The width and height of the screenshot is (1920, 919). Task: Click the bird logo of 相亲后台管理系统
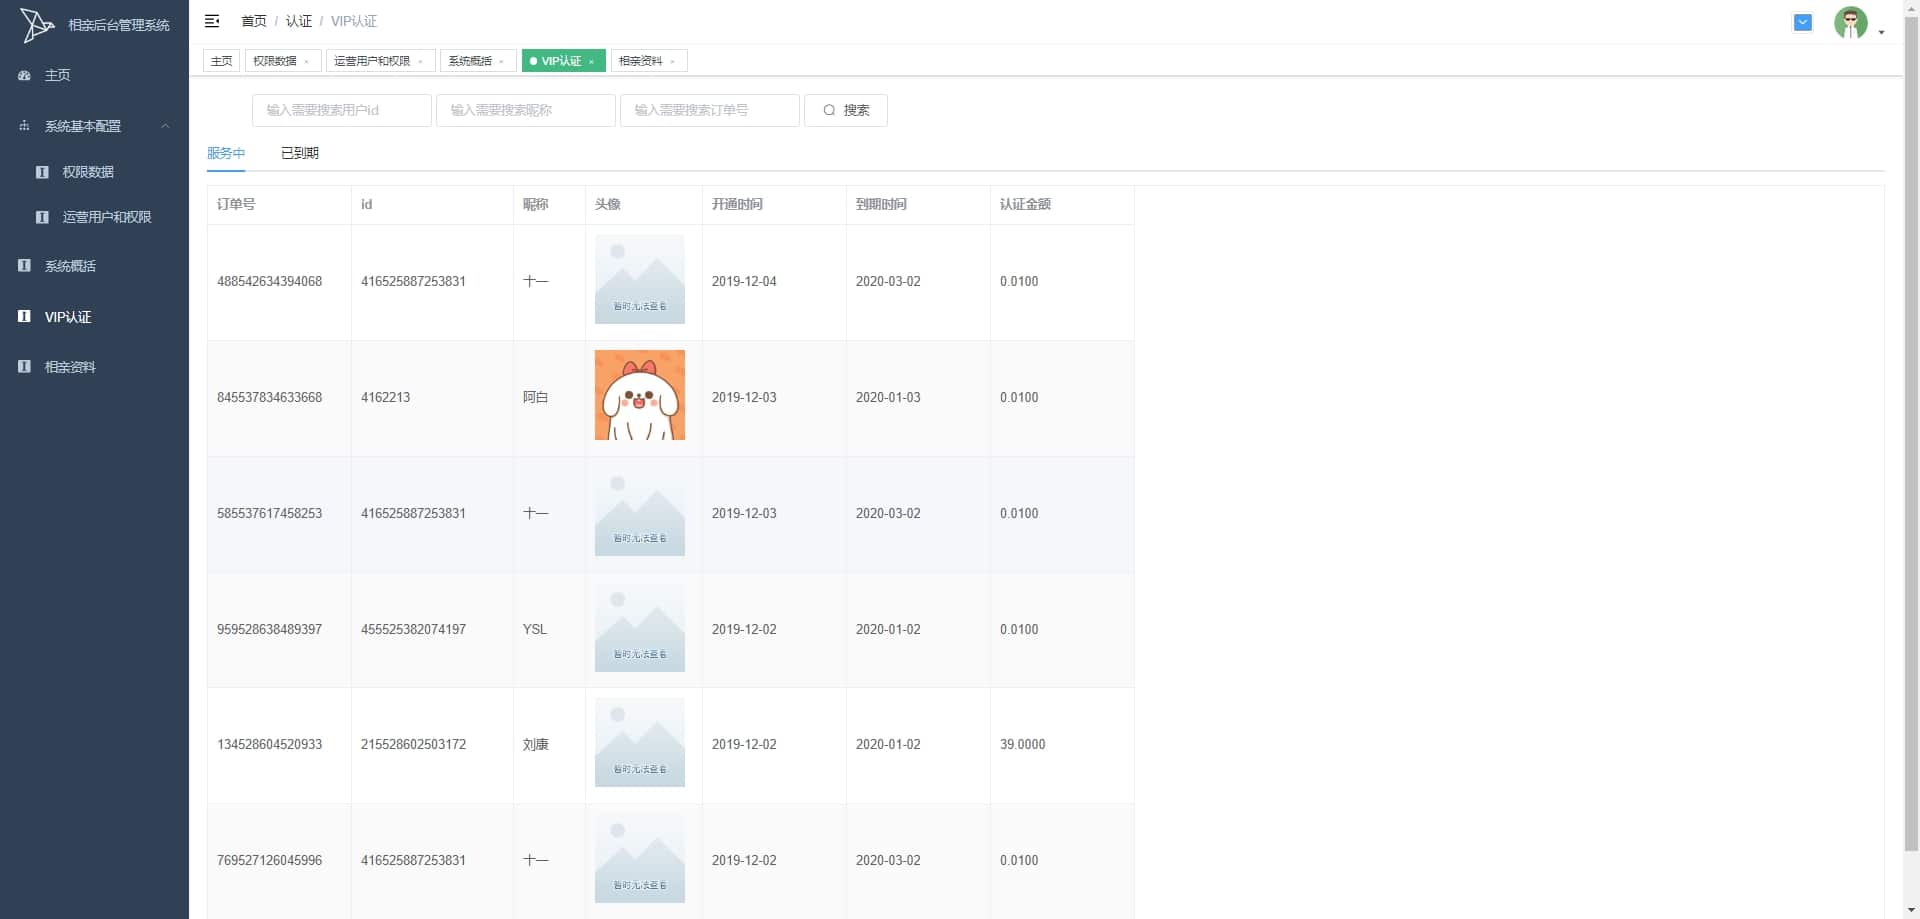coord(36,25)
